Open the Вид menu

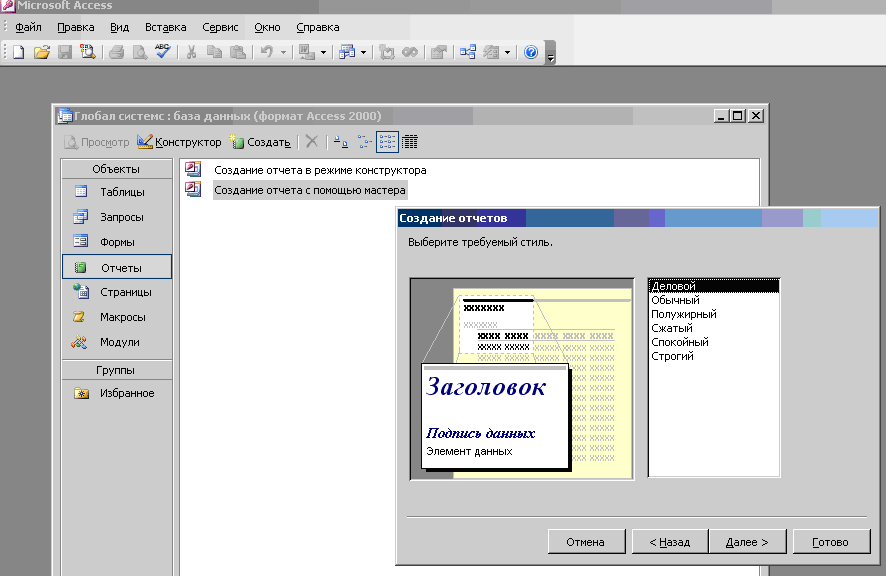click(x=119, y=27)
